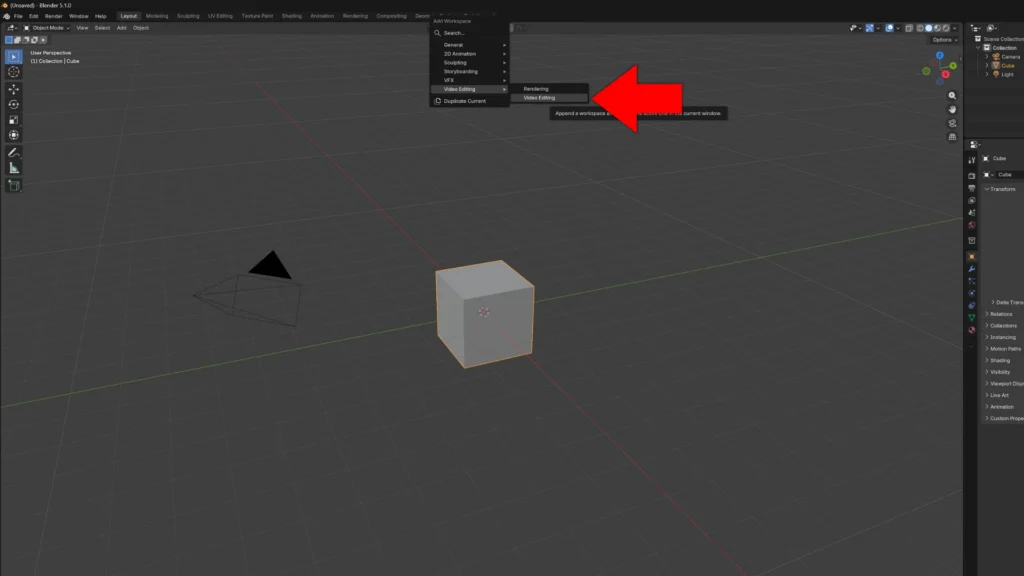Select the Rotate tool
The width and height of the screenshot is (1024, 576).
(14, 104)
